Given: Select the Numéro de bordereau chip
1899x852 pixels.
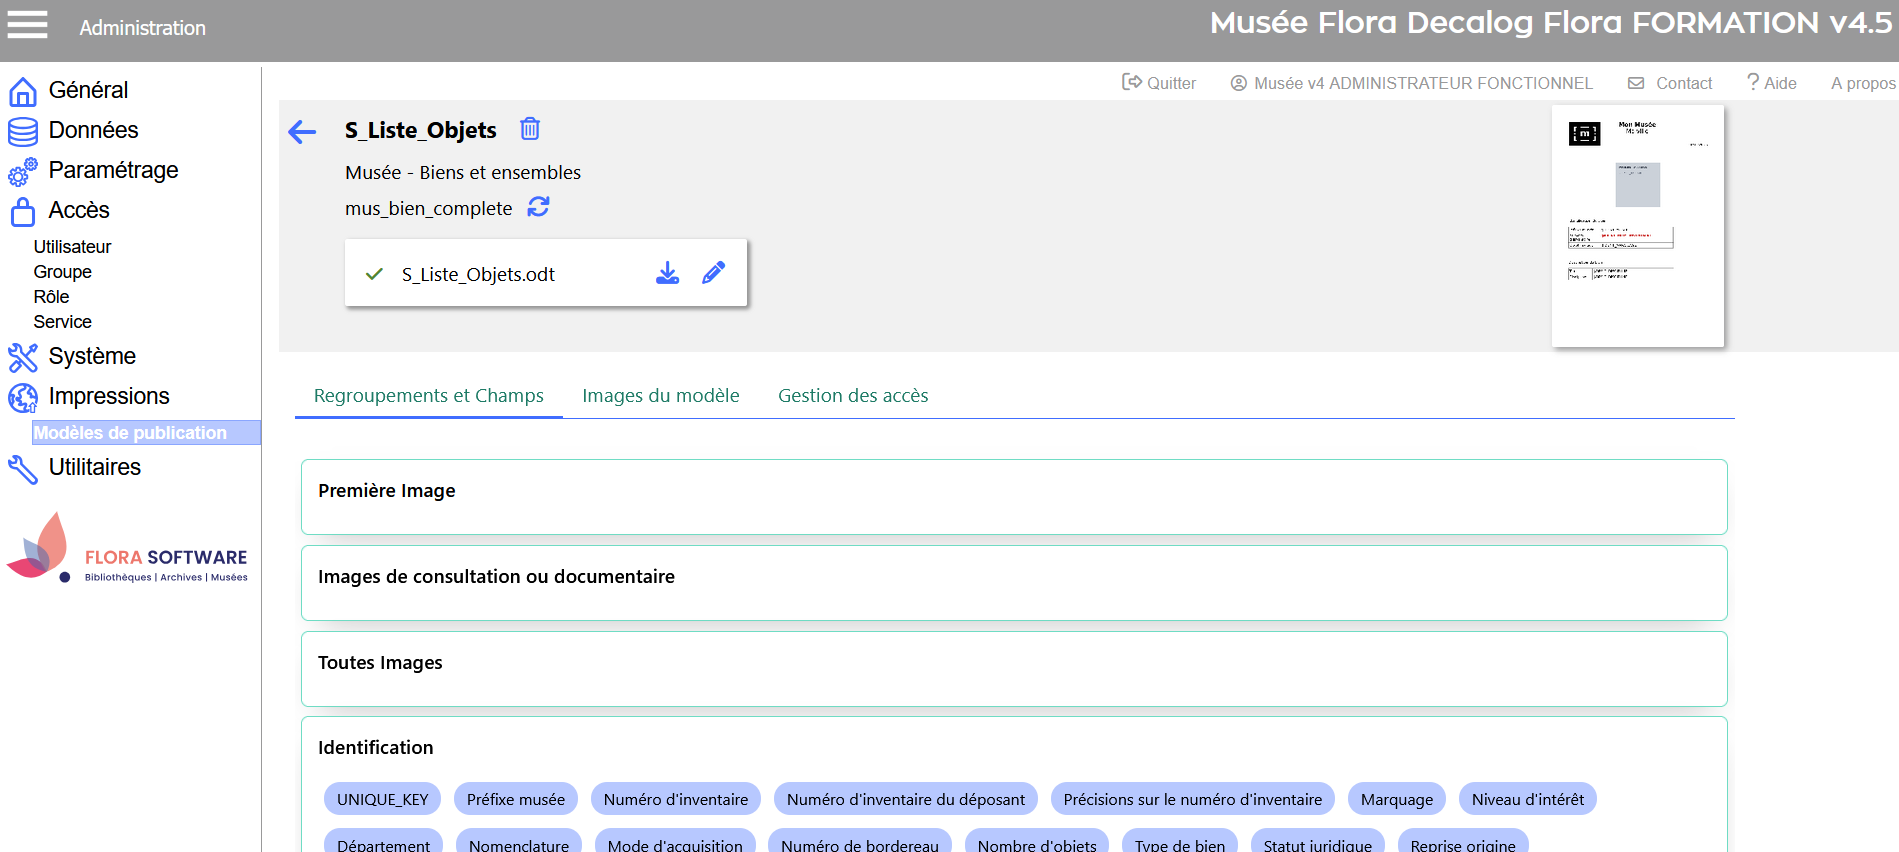Looking at the screenshot, I should (x=860, y=842).
